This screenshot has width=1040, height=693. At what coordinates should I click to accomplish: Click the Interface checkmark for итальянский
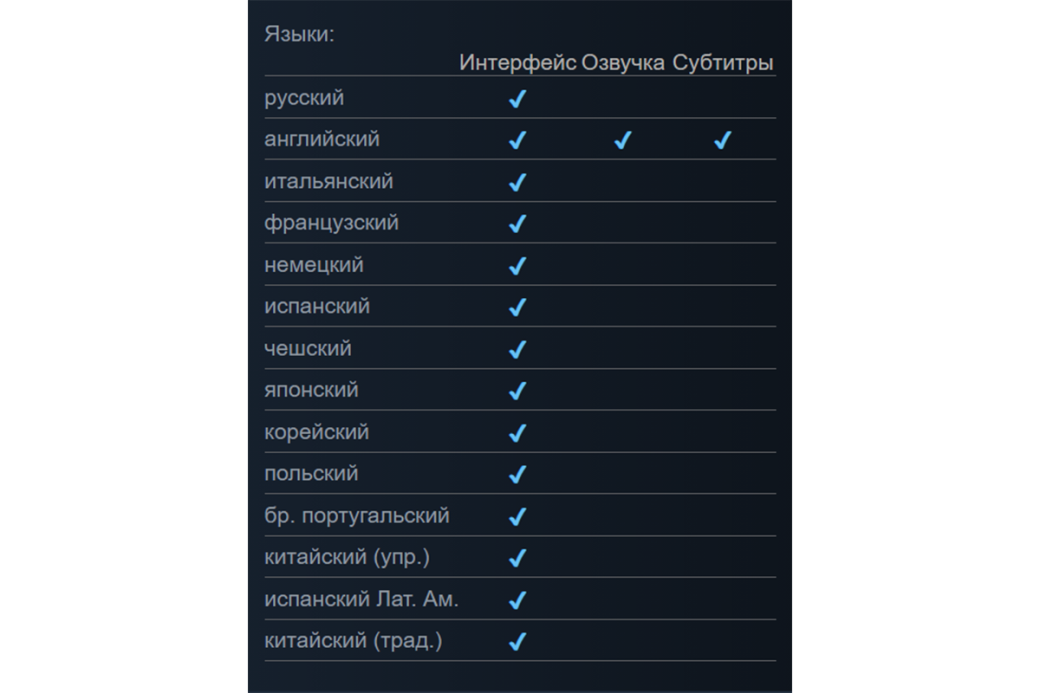click(x=517, y=182)
